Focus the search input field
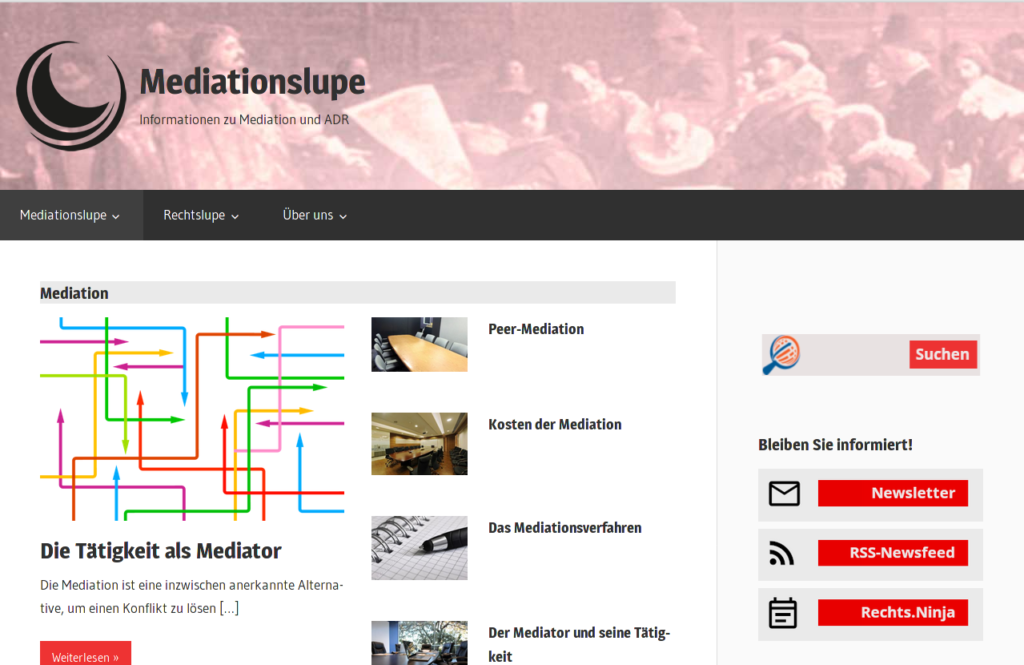Image resolution: width=1024 pixels, height=665 pixels. [x=855, y=355]
